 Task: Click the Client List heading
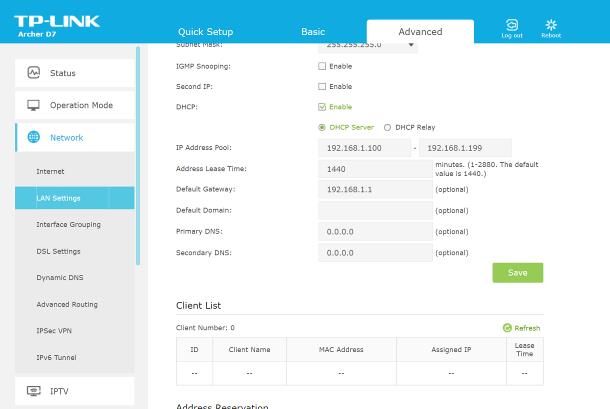tap(198, 305)
